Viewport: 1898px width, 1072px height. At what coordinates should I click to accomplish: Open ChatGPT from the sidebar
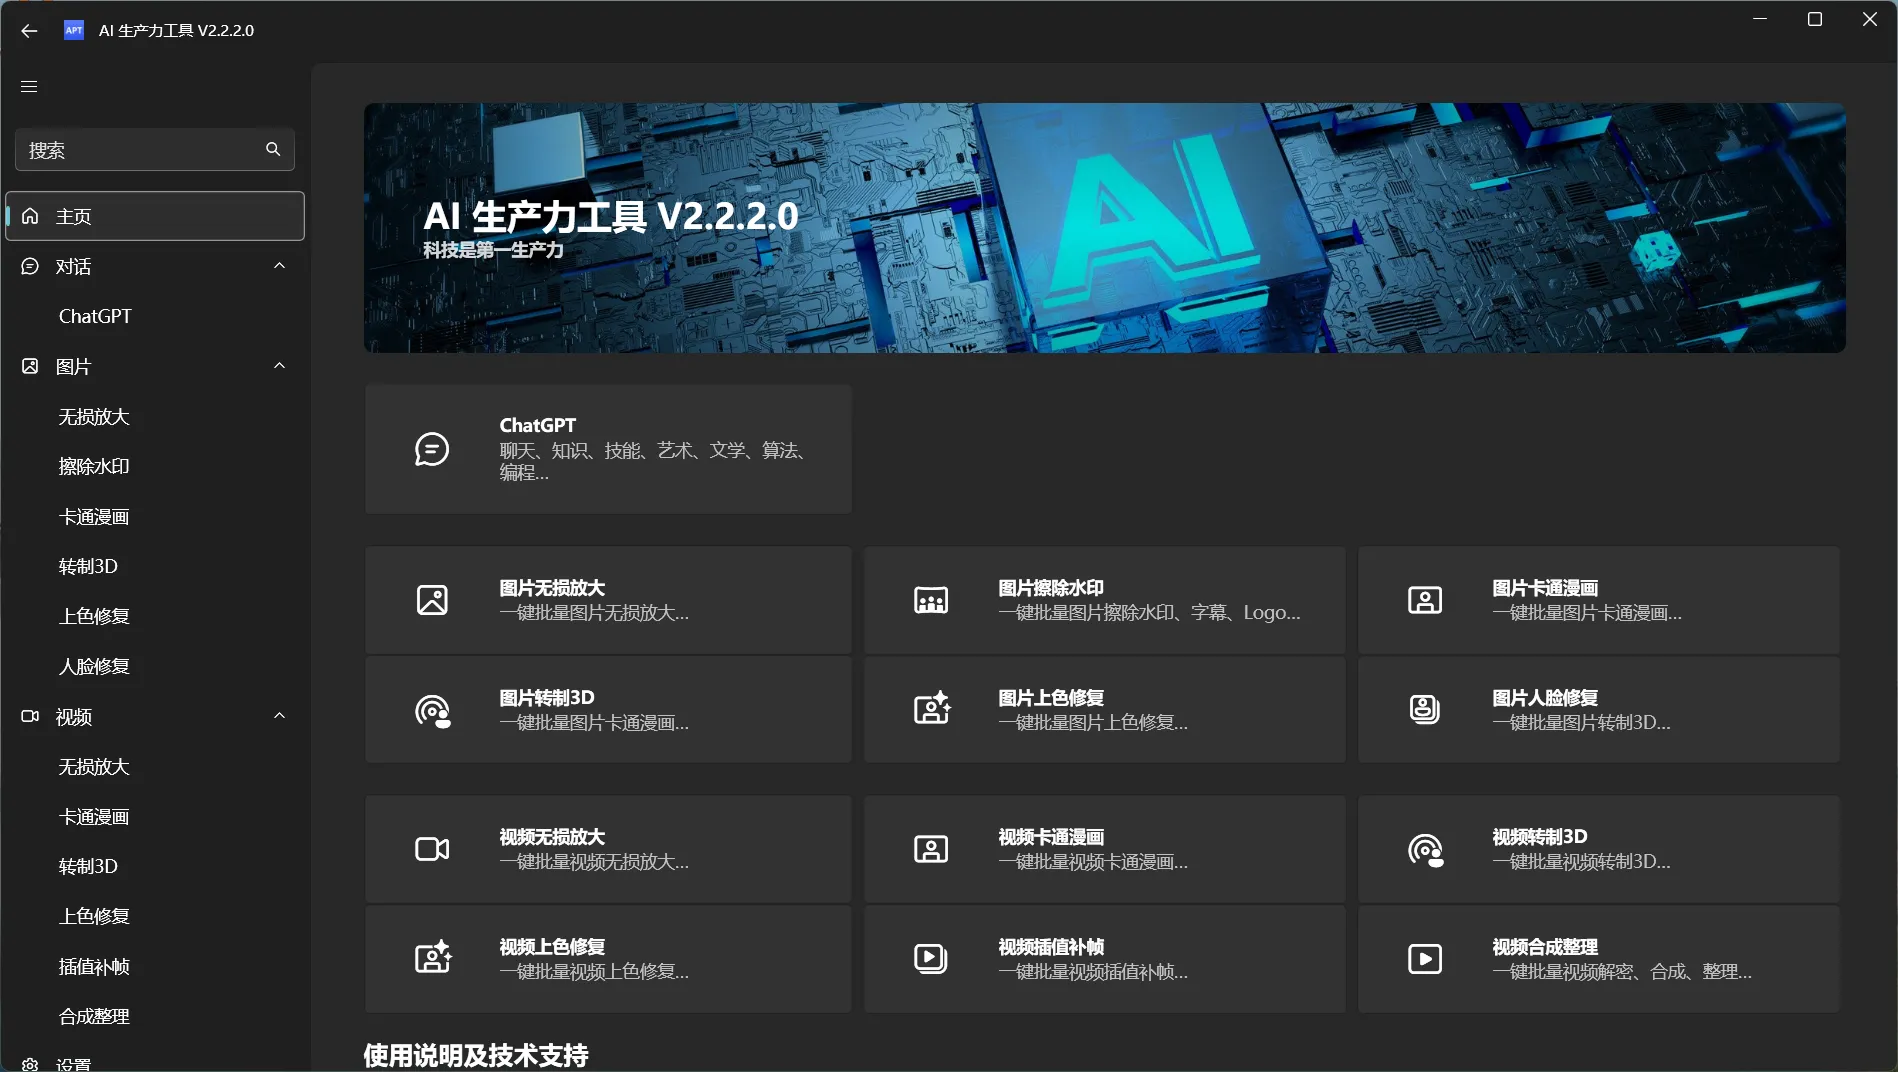[95, 316]
